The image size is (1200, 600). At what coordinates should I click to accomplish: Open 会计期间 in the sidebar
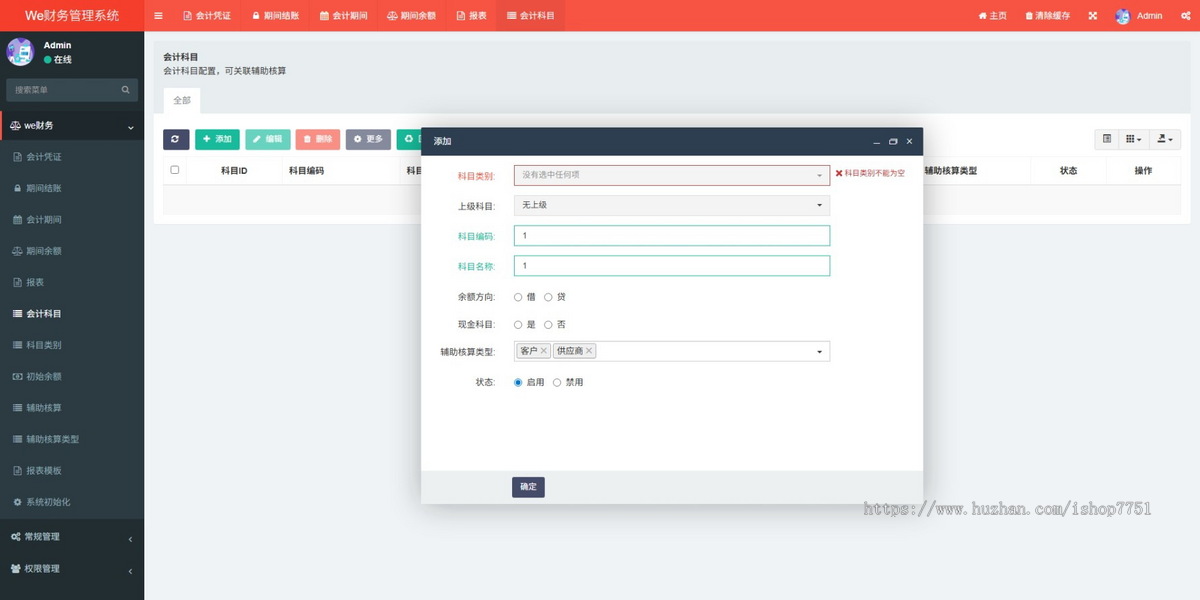click(72, 219)
